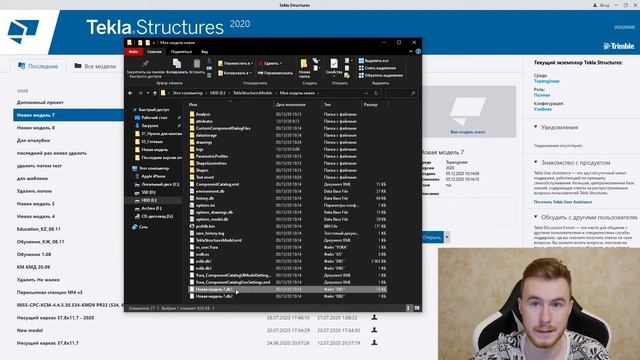This screenshot has width=640, height=360.
Task: Open the Последние tab in Tekla
Action: click(38, 66)
